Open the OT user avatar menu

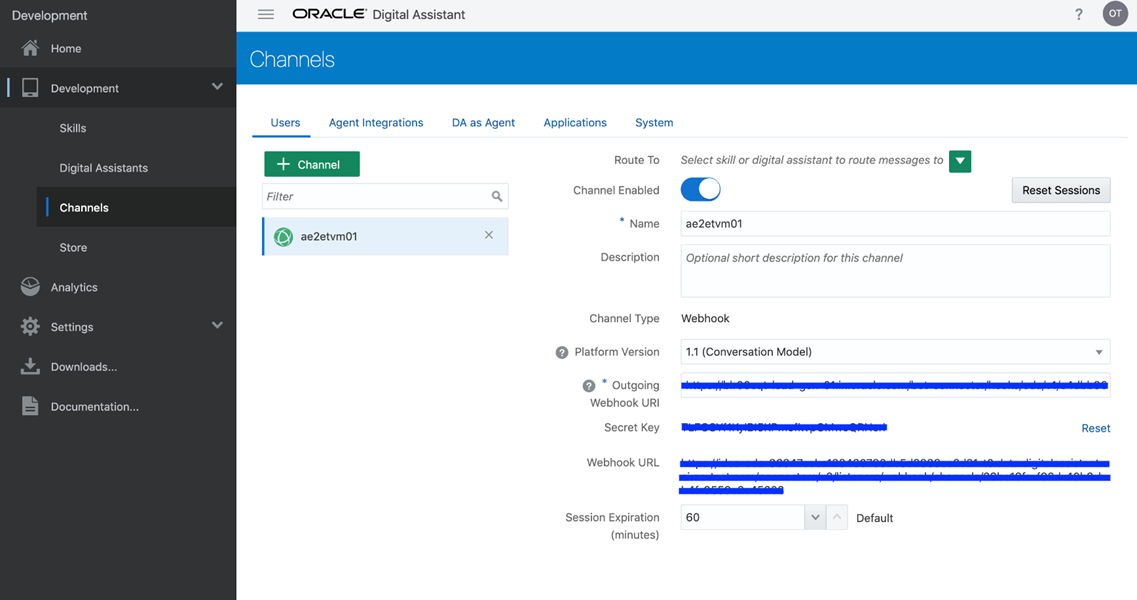(1114, 14)
